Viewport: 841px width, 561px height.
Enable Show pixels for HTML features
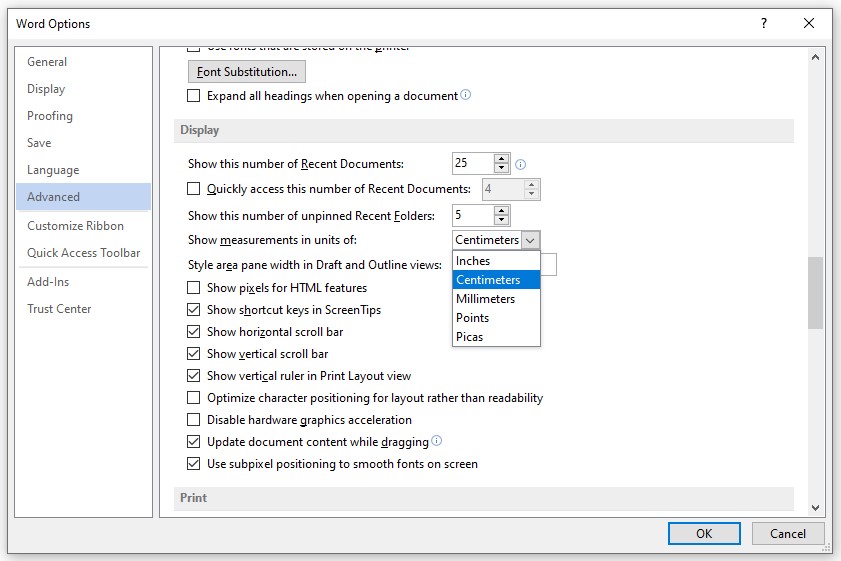pos(193,288)
